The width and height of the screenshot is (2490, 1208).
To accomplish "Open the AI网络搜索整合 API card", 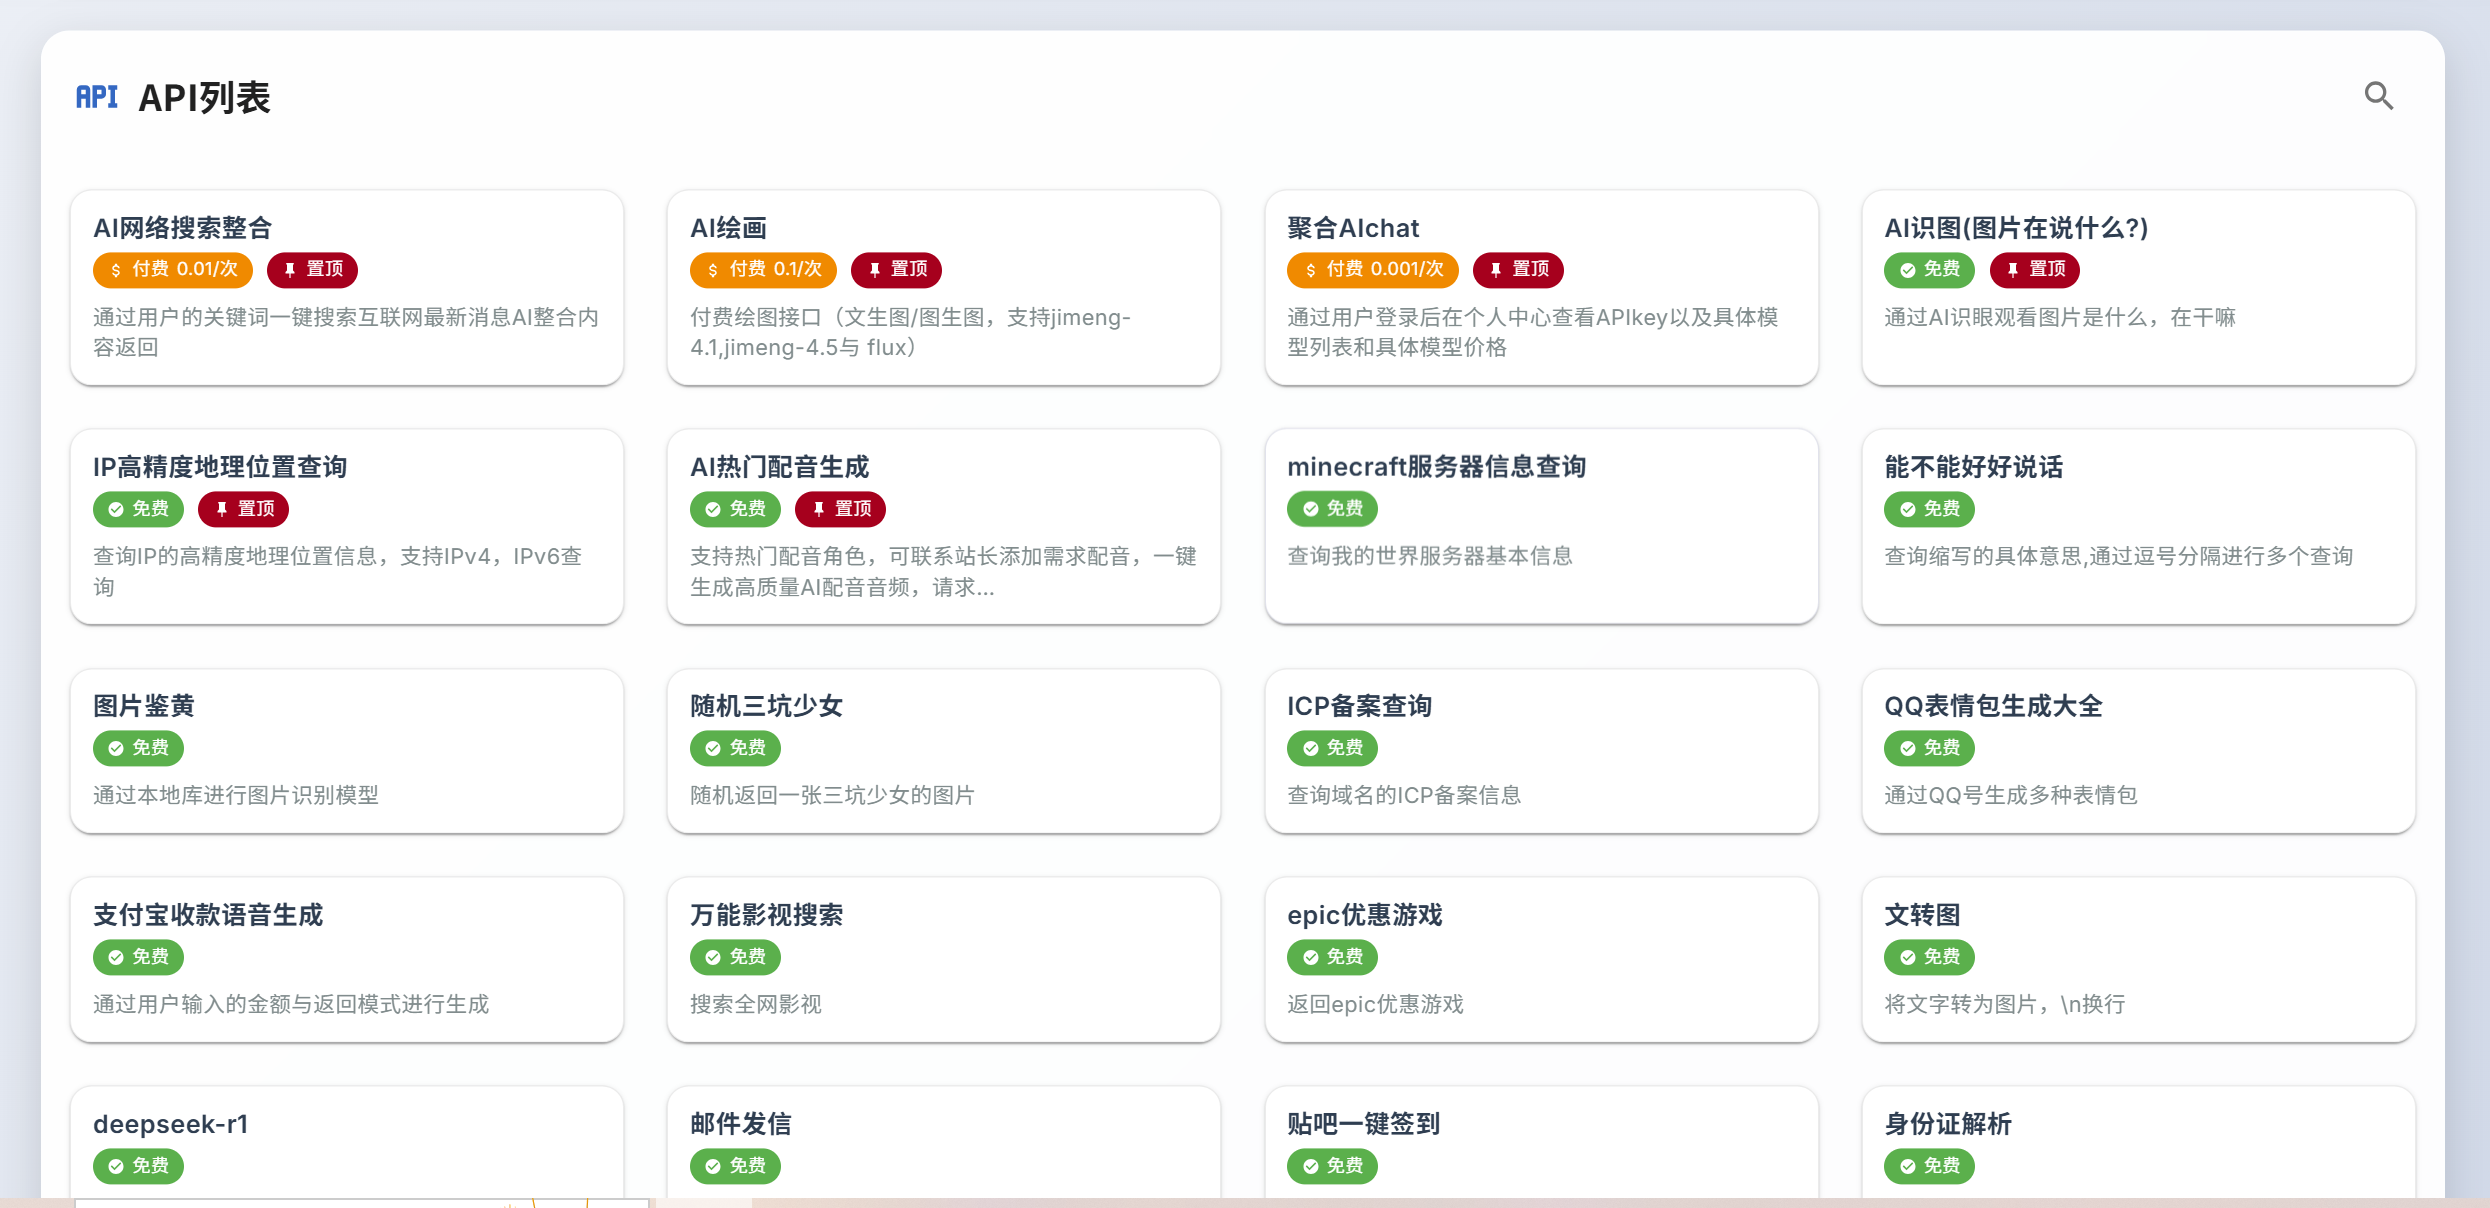I will 346,288.
